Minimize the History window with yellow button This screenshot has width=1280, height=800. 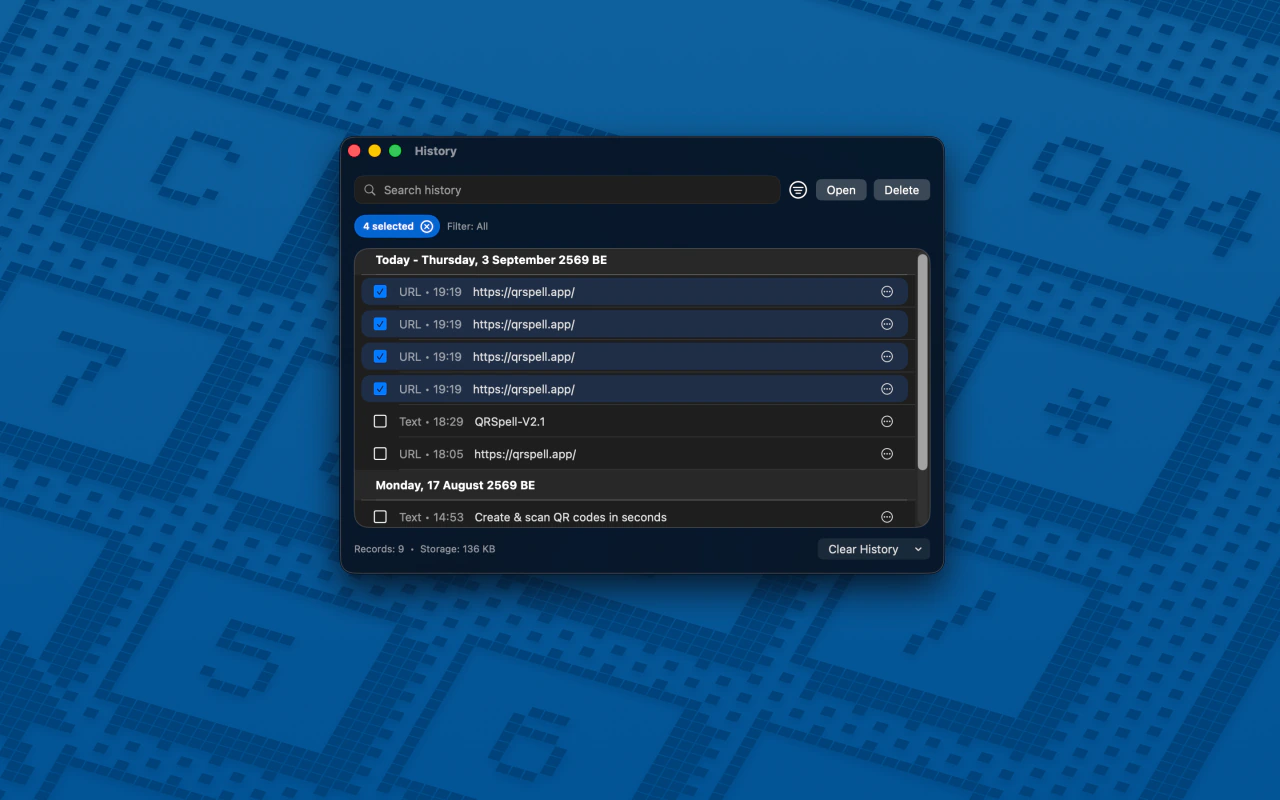tap(375, 151)
